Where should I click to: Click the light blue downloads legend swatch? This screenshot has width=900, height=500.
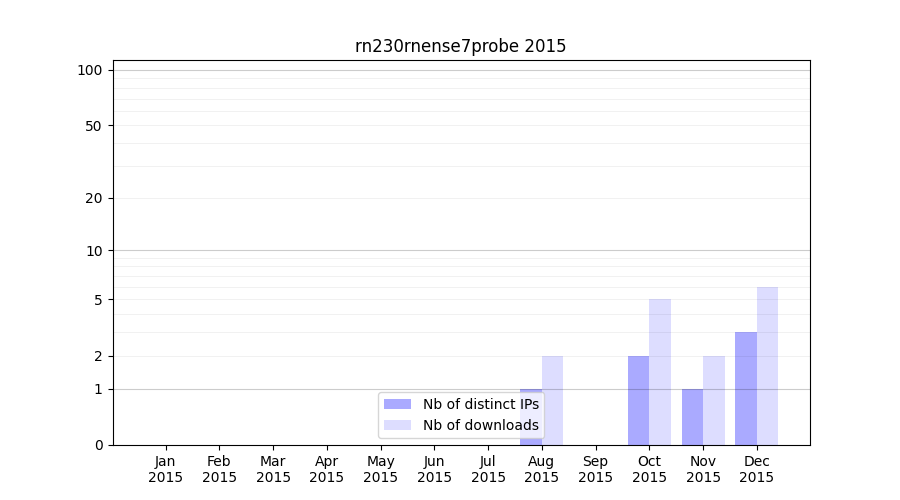397,425
